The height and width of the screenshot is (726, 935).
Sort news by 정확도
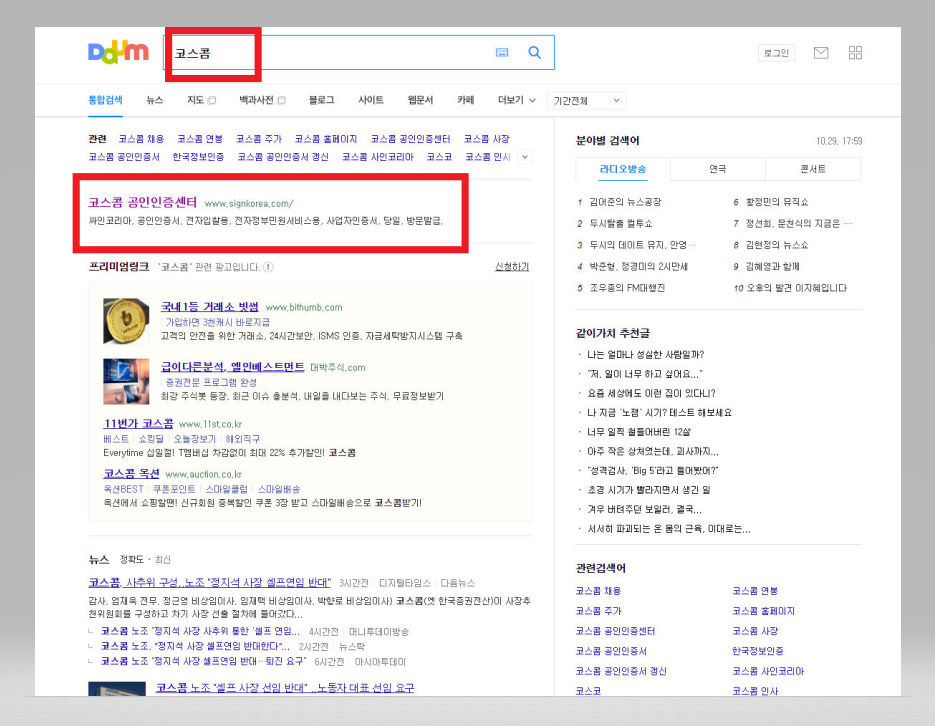click(131, 559)
